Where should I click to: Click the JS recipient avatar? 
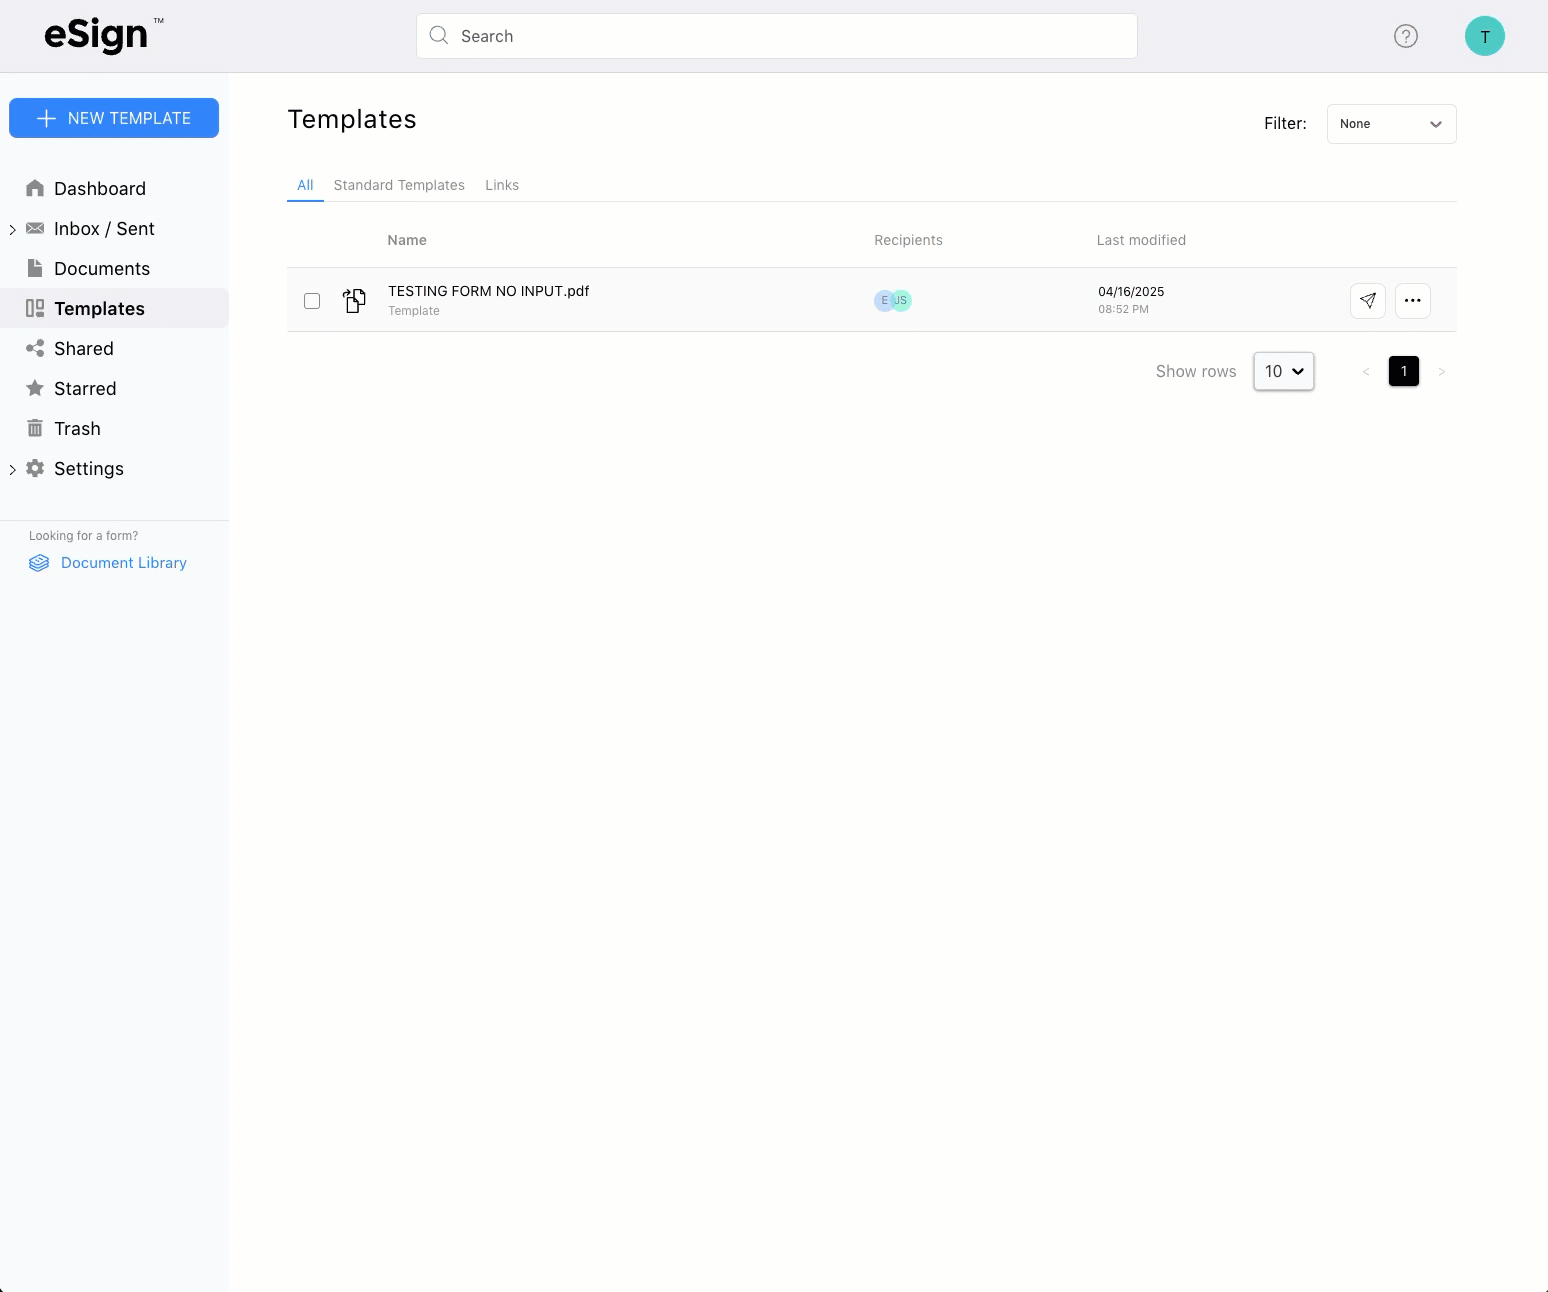coord(902,300)
